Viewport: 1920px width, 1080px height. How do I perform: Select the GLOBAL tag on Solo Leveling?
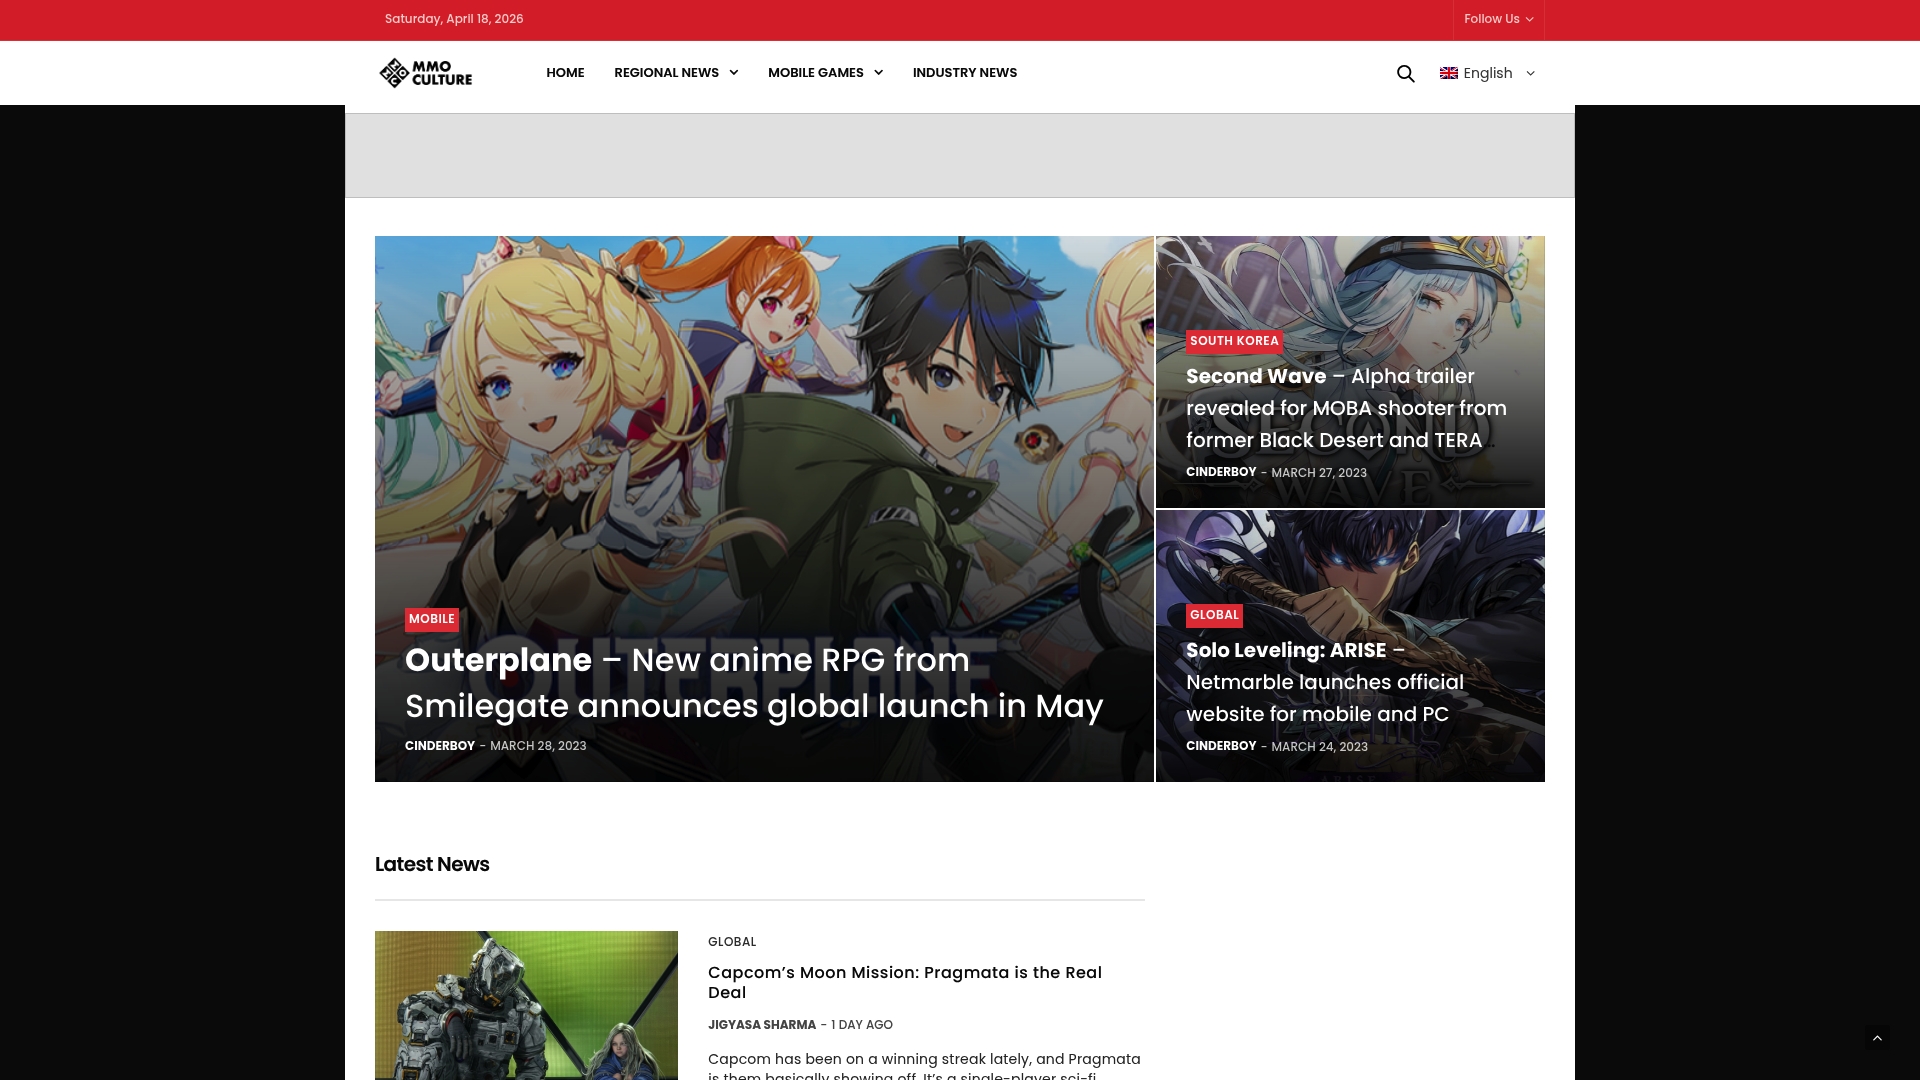click(1213, 615)
